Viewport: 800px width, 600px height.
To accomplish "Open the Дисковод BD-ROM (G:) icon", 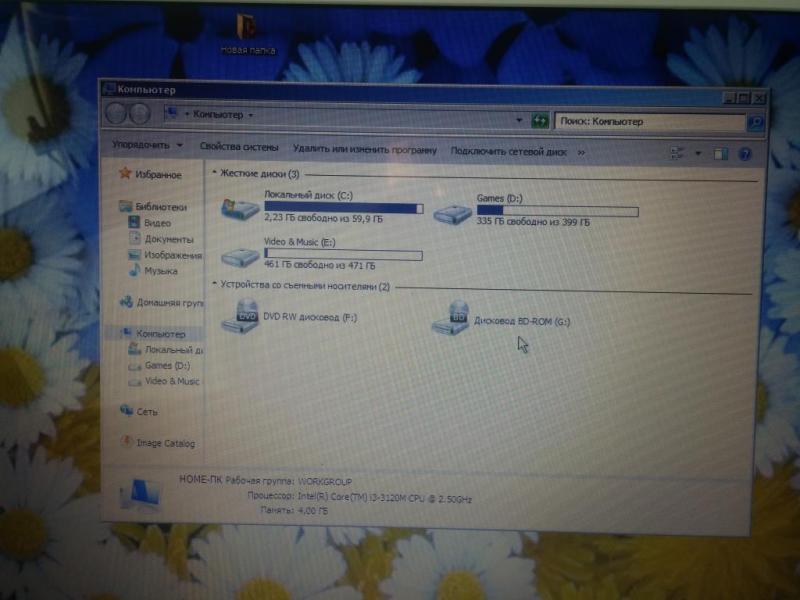I will coord(451,320).
